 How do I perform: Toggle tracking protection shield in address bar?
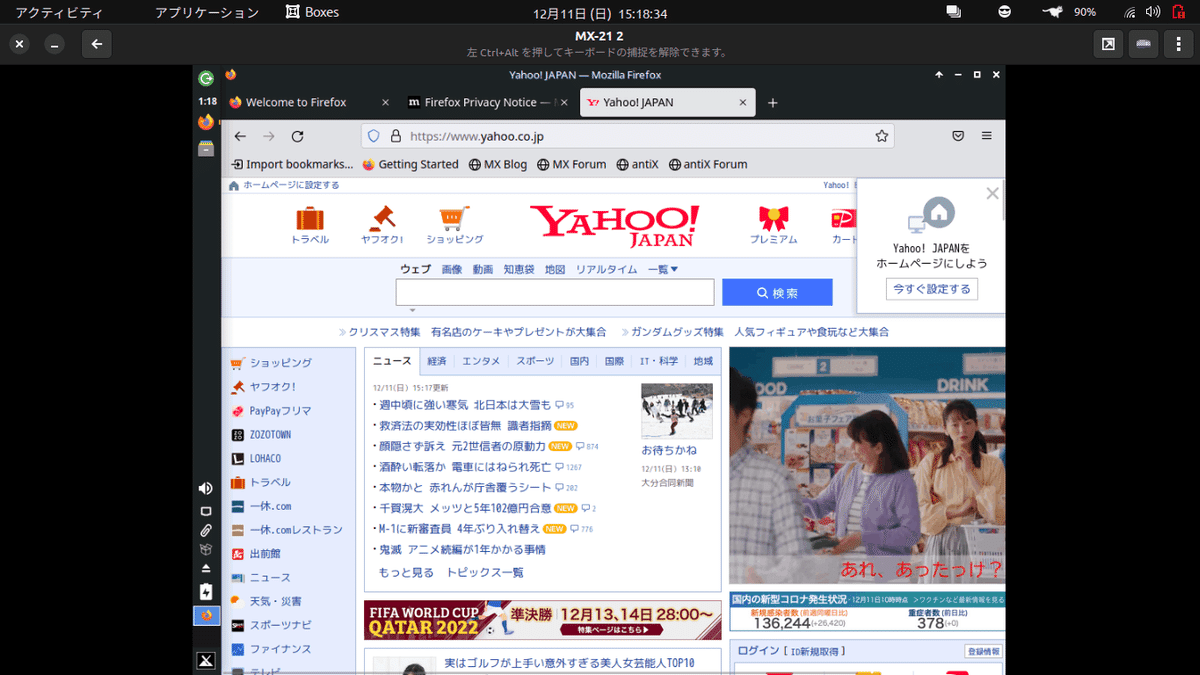pyautogui.click(x=372, y=135)
